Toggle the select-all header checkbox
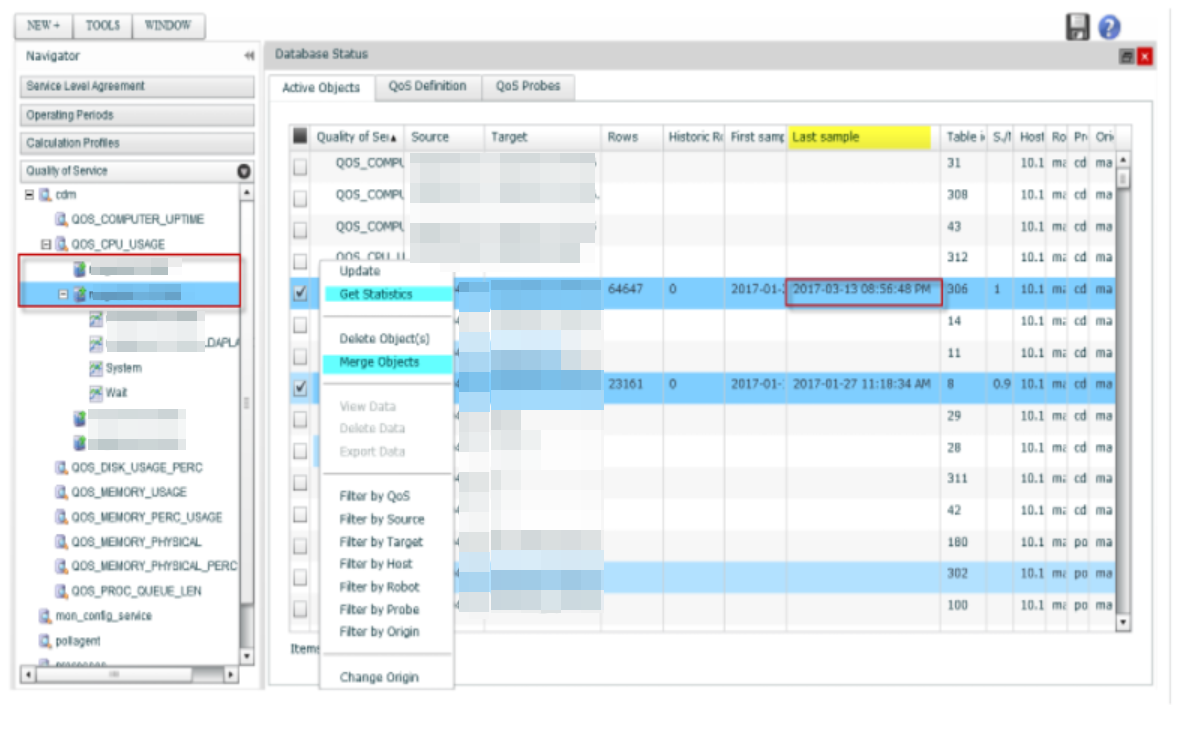The width and height of the screenshot is (1197, 731). click(300, 137)
